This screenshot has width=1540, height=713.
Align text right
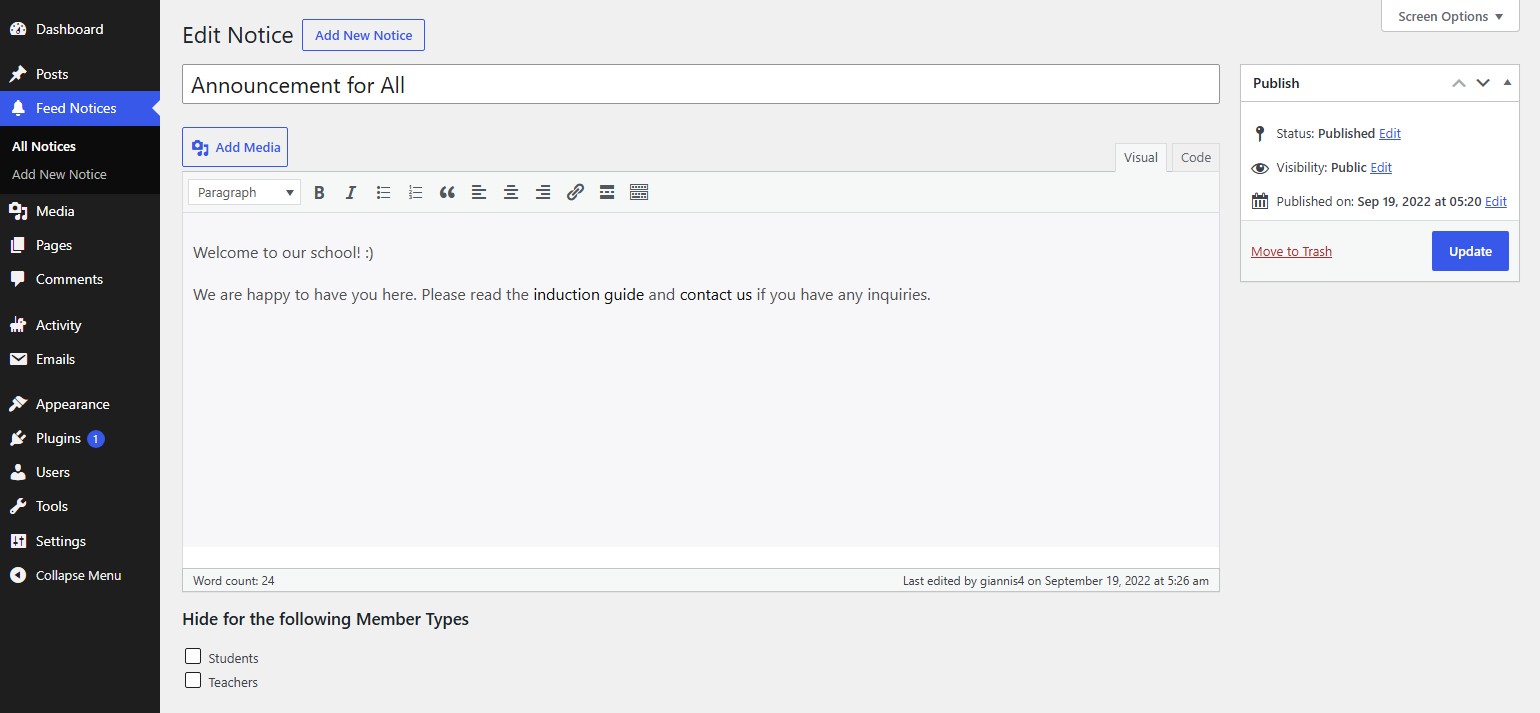(x=543, y=192)
